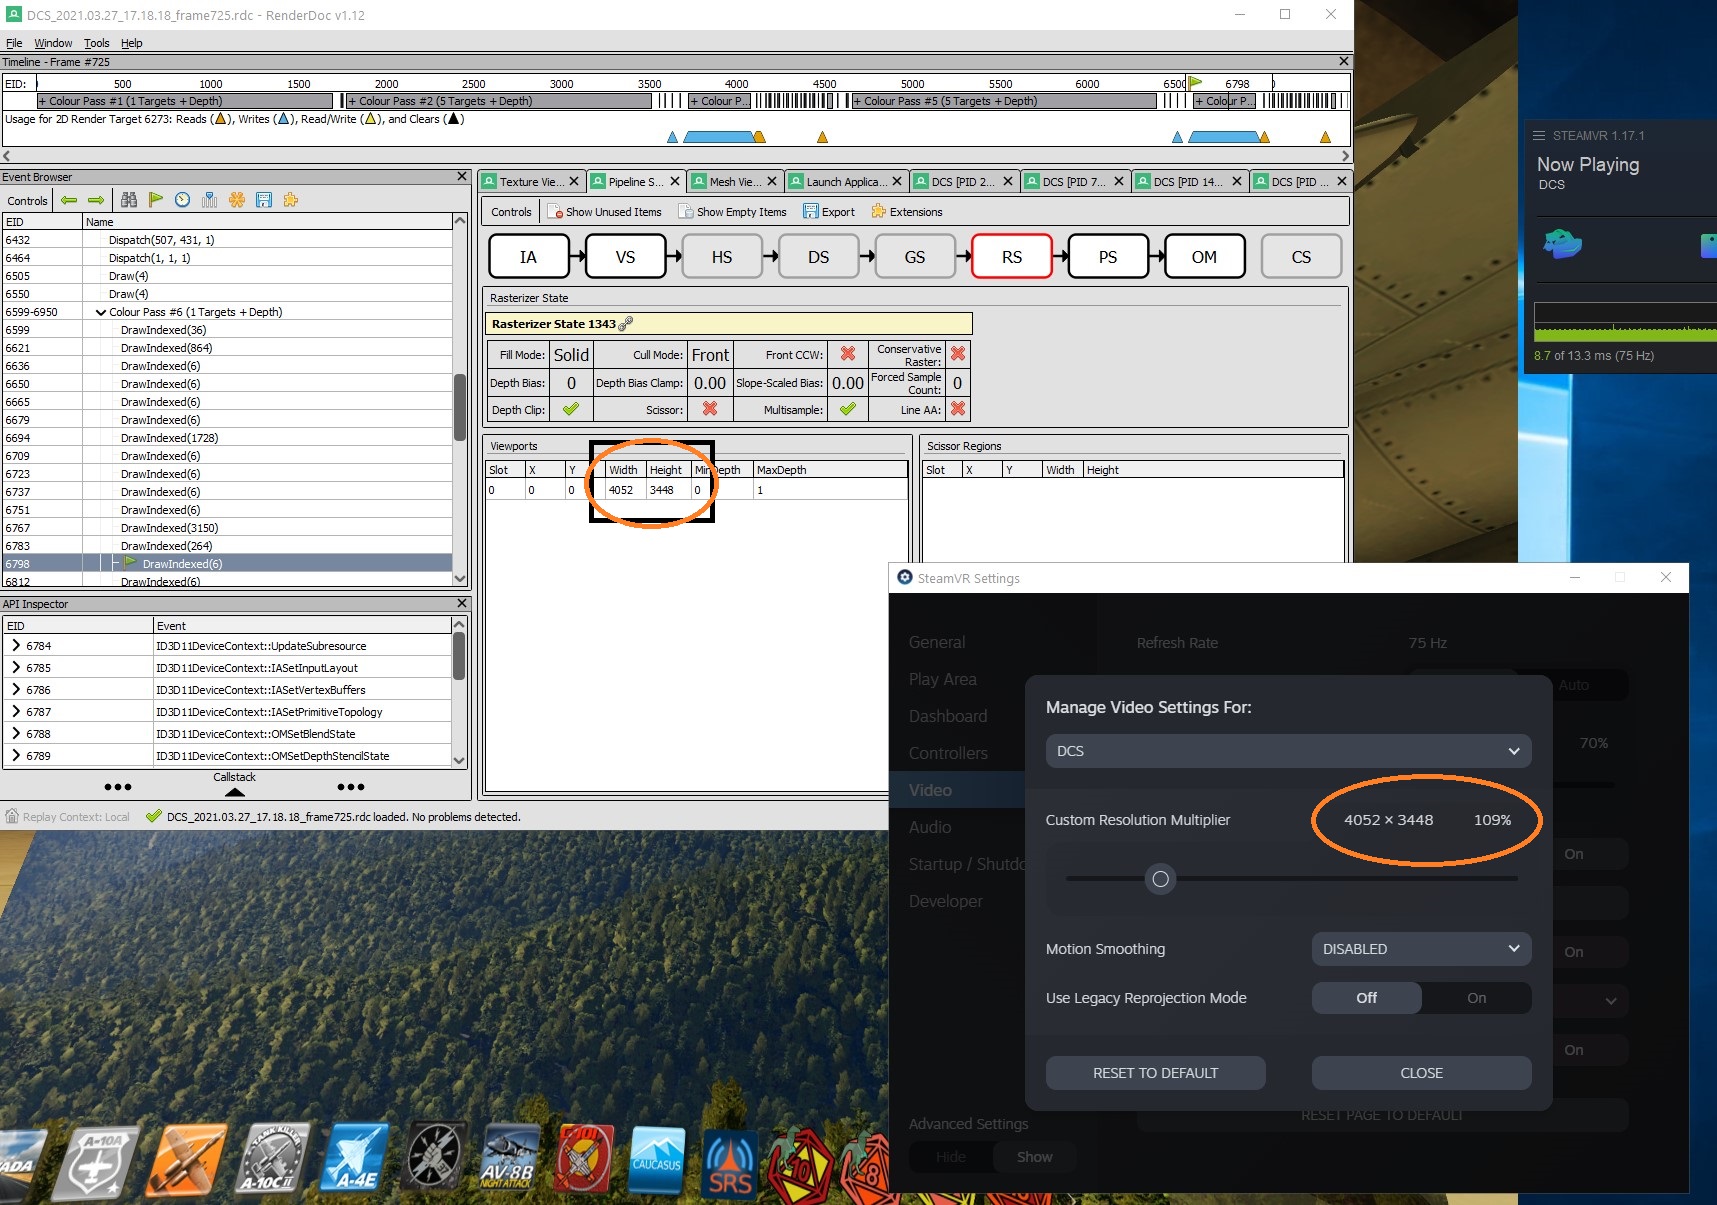This screenshot has width=1717, height=1205.
Task: Adjust the Custom Resolution Multiplier slider handle
Action: (1160, 879)
